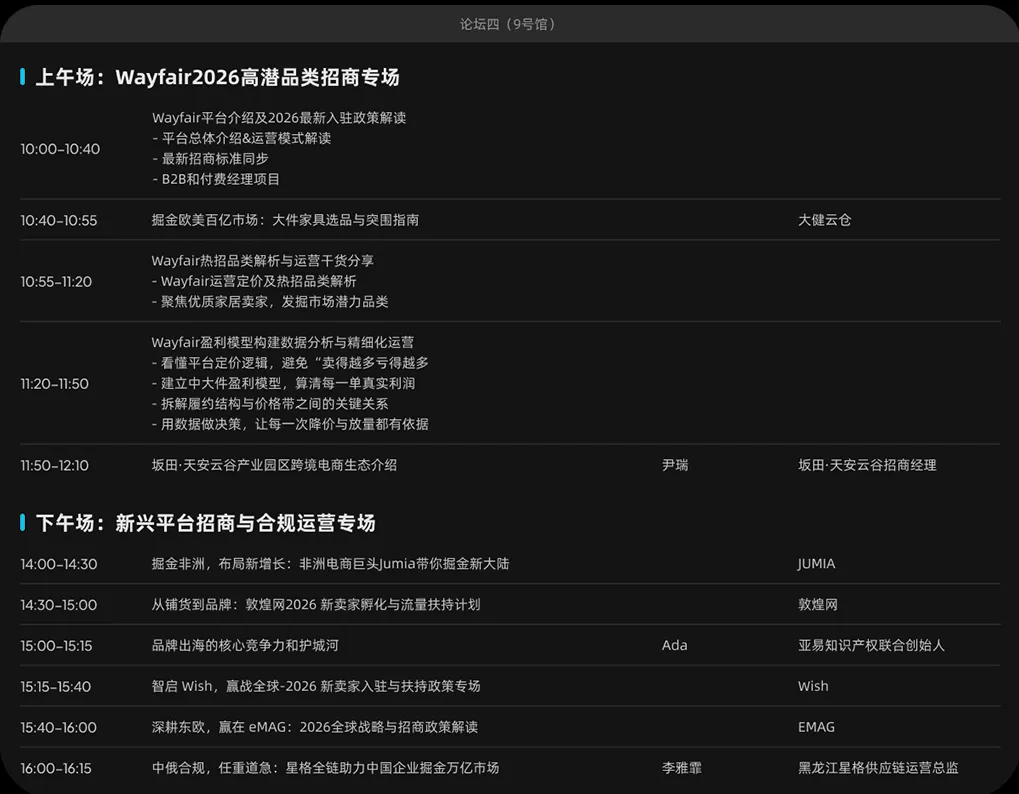The image size is (1019, 794).
Task: Click the 掘金非洲 Jumia topic
Action: (330, 564)
